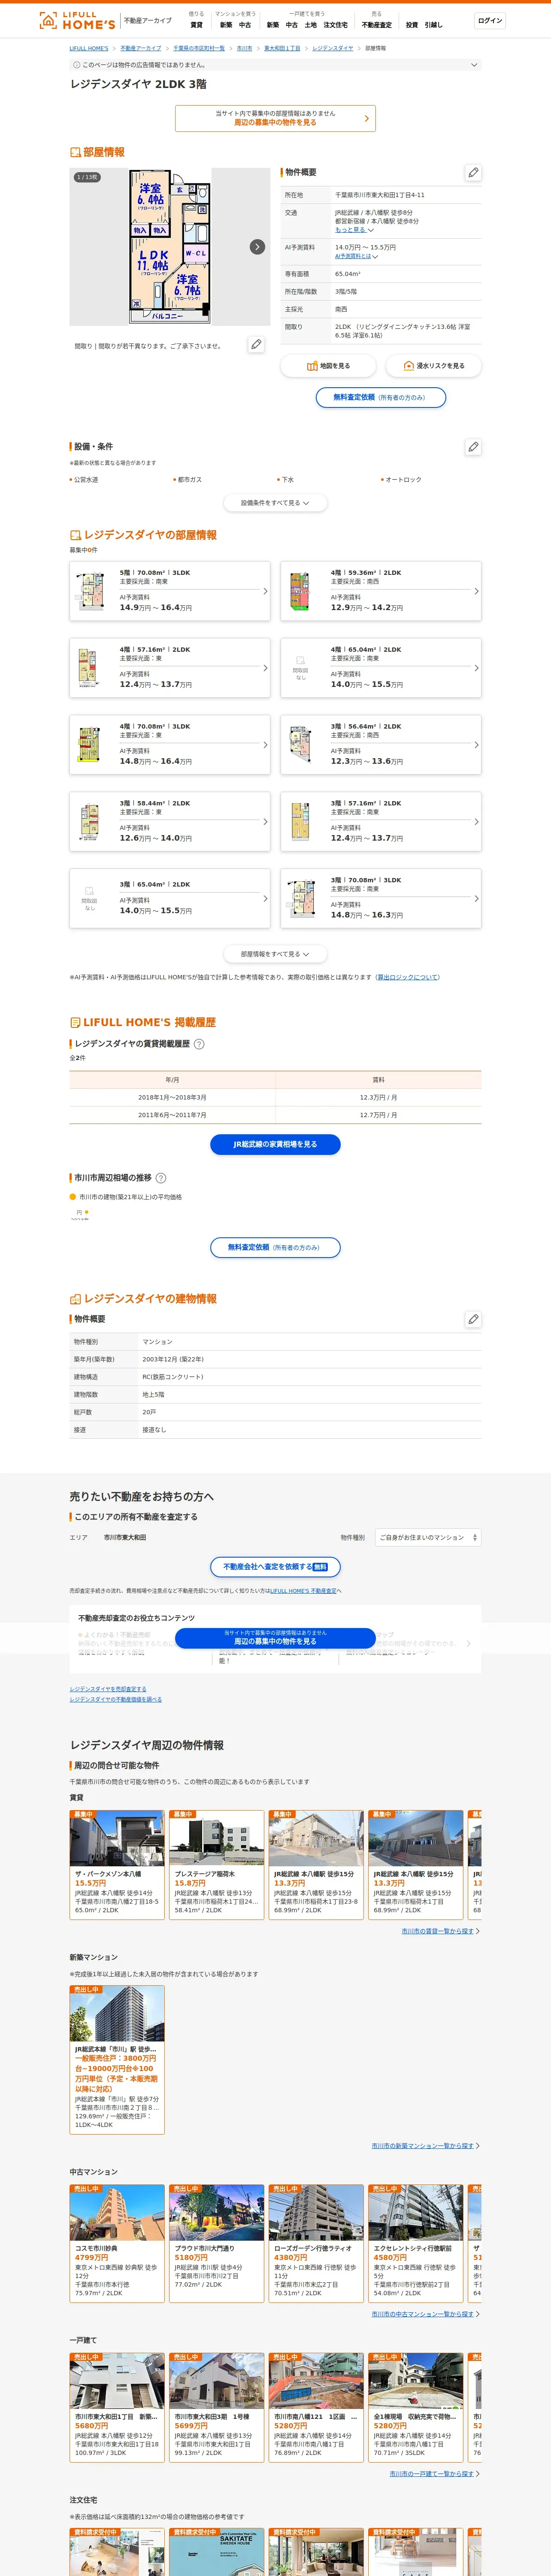Click レジデンスダイヤの不動産価値を調べる link
Image resolution: width=551 pixels, height=2576 pixels.
tap(115, 1699)
